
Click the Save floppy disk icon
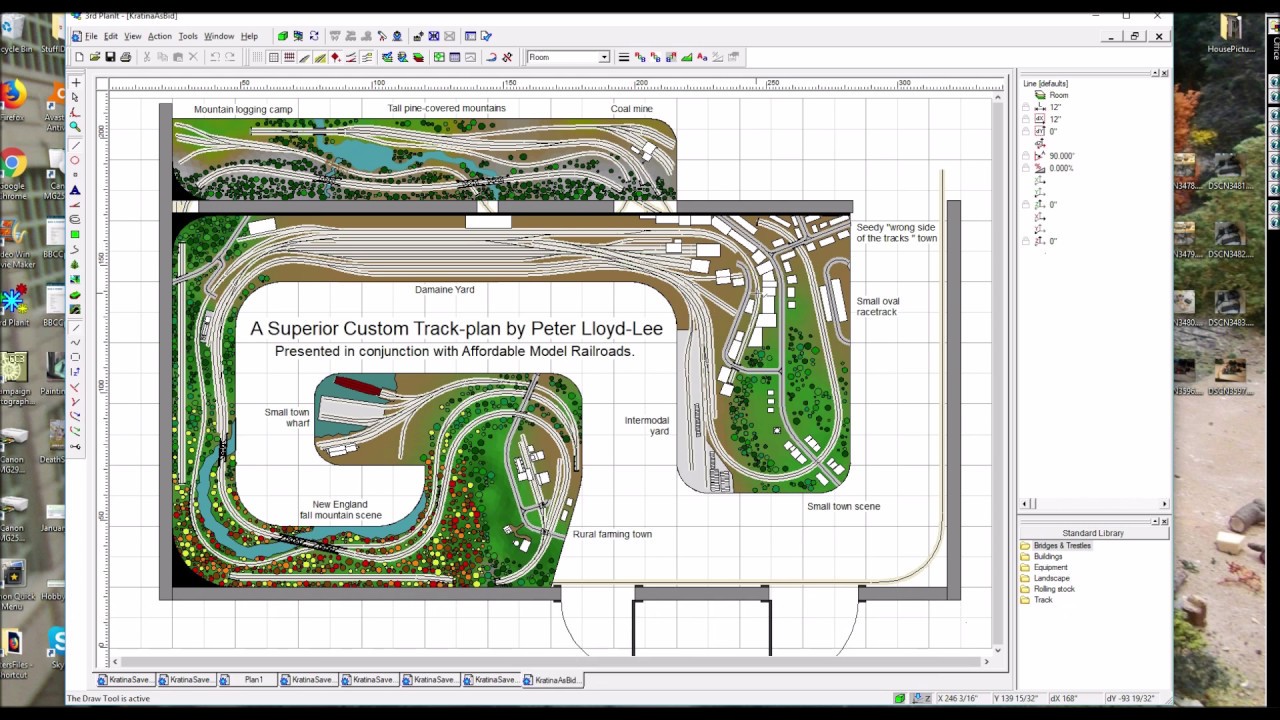(110, 57)
